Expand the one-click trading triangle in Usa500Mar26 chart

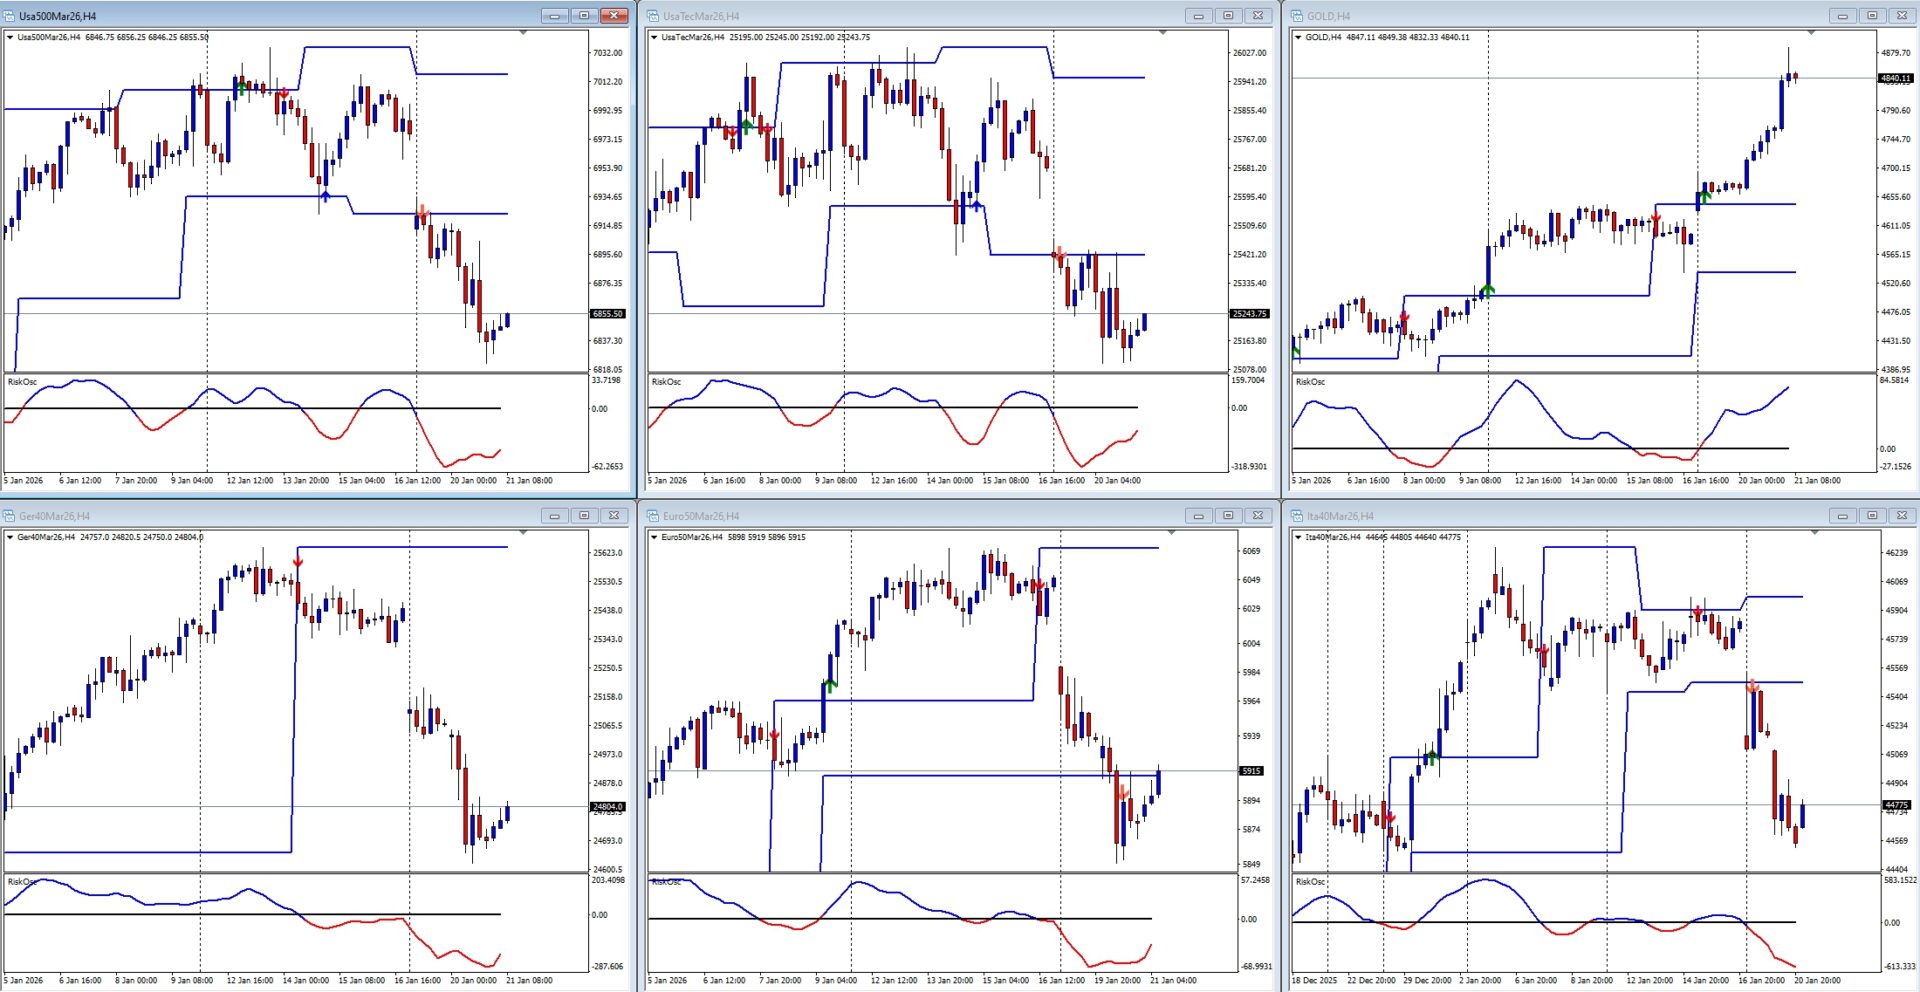[10, 38]
